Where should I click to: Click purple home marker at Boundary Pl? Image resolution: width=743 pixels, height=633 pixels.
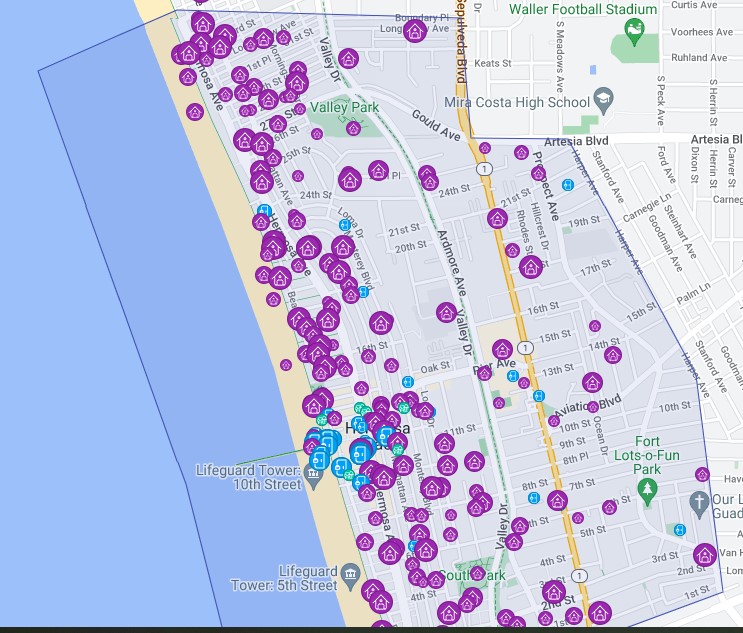tap(415, 30)
